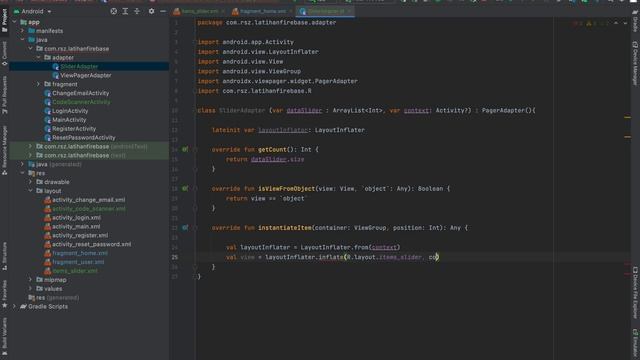
Task: Select SliderAdapter in project tree
Action: (x=79, y=67)
